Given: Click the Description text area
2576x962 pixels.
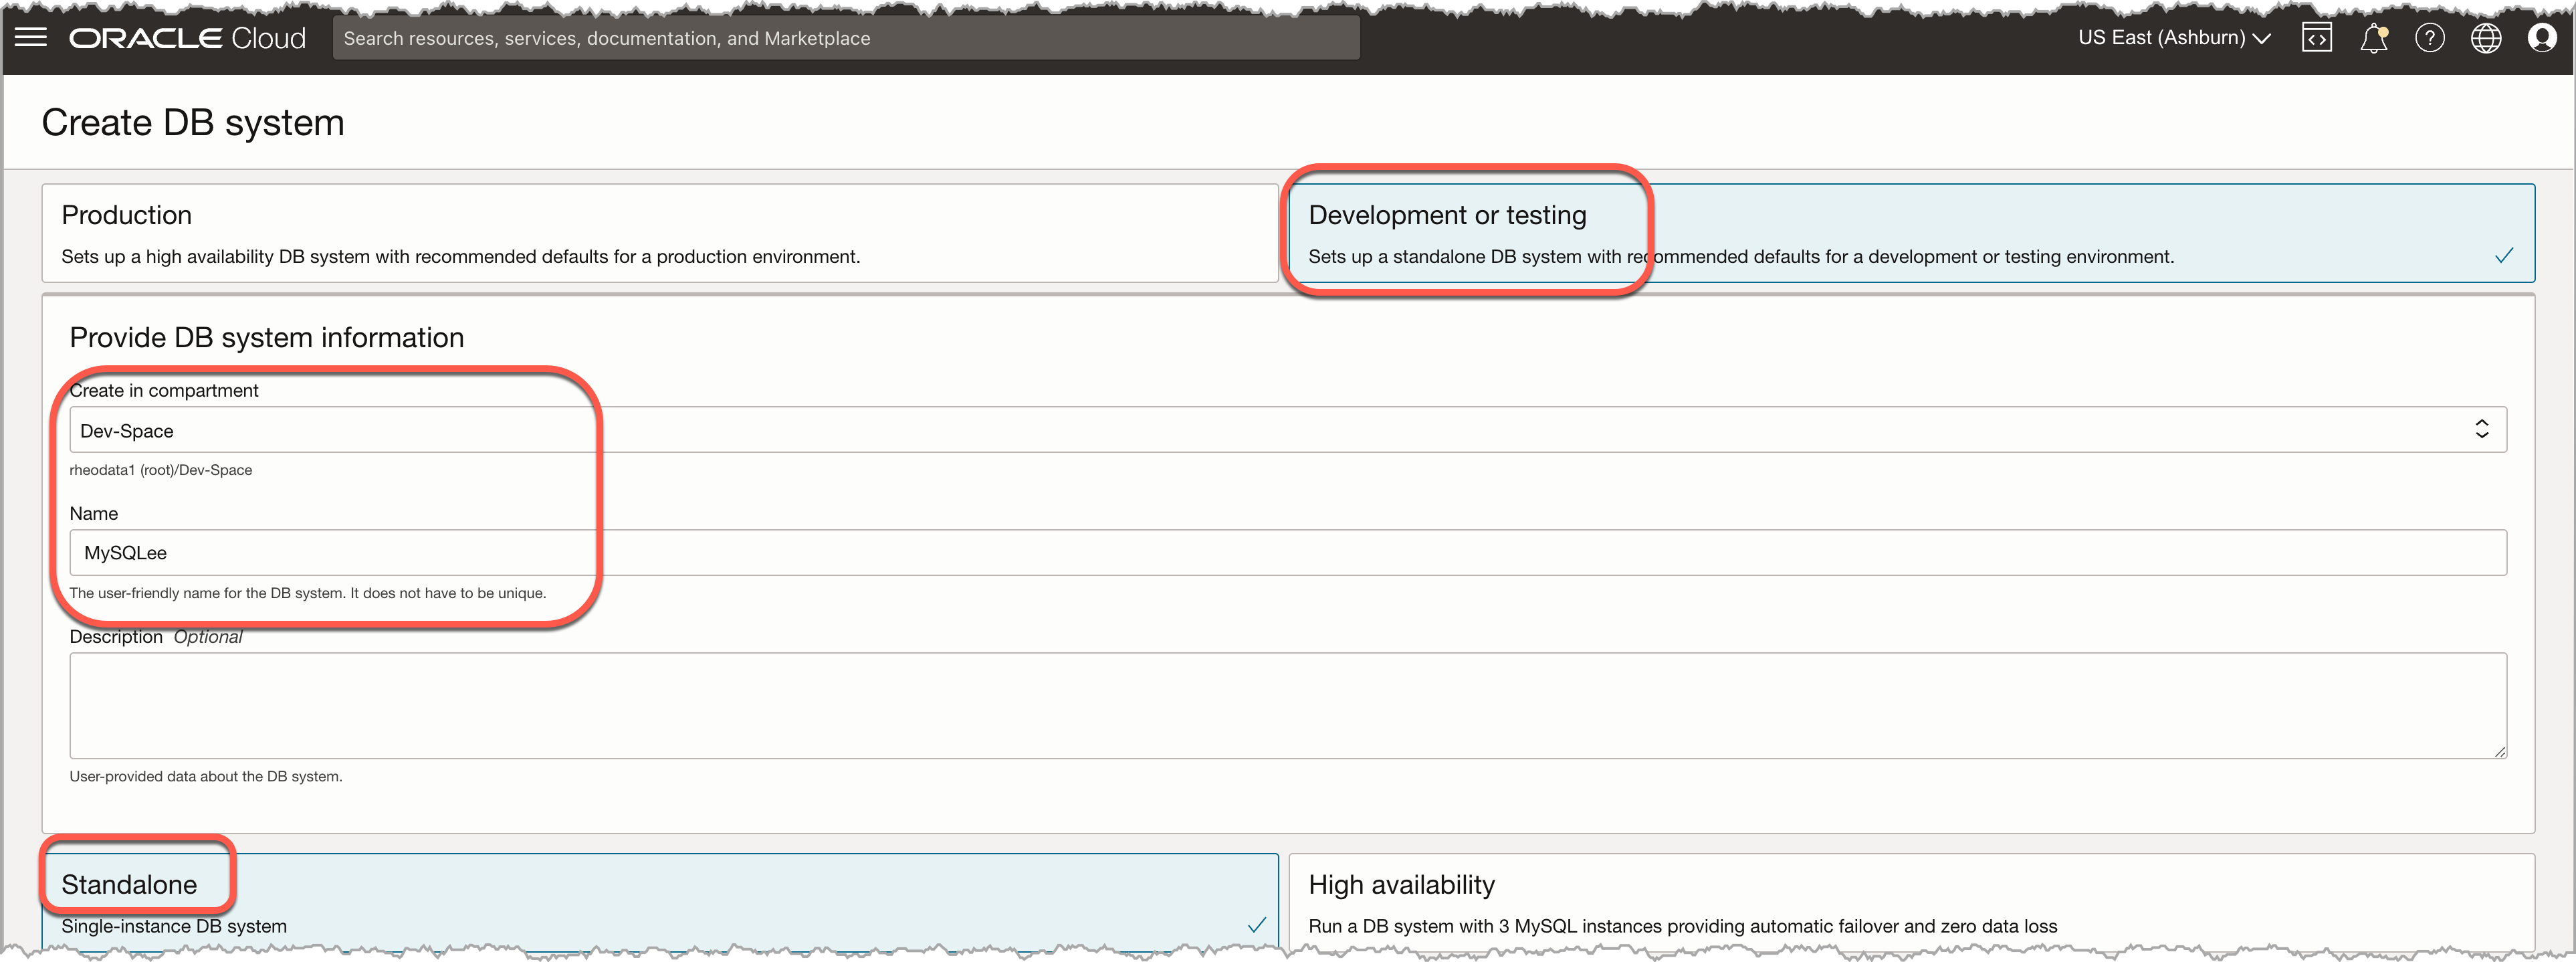Looking at the screenshot, I should pyautogui.click(x=1288, y=706).
